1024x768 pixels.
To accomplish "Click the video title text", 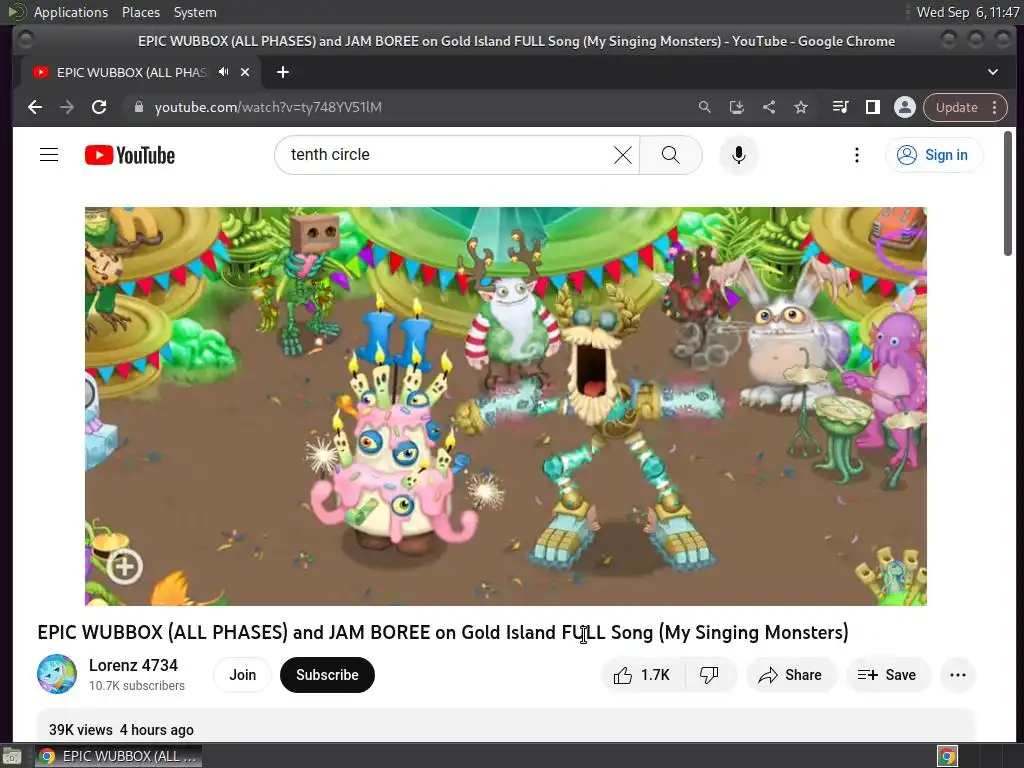I will coord(443,632).
